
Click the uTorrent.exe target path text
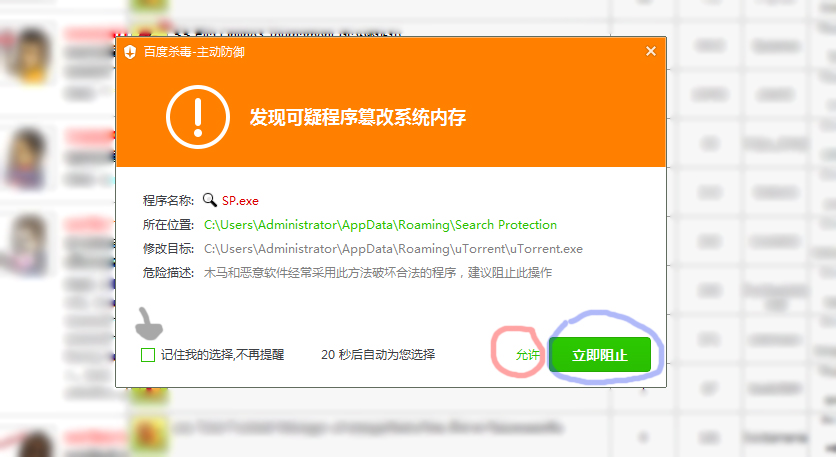point(393,249)
